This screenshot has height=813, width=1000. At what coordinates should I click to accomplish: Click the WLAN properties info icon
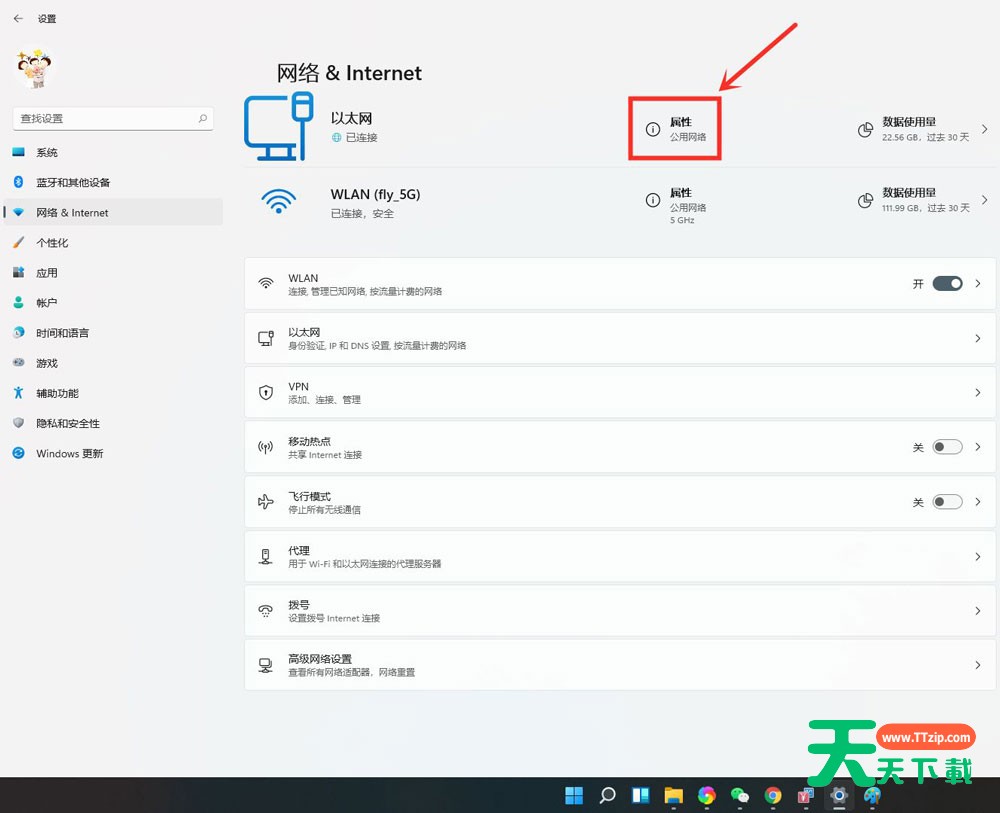[653, 200]
